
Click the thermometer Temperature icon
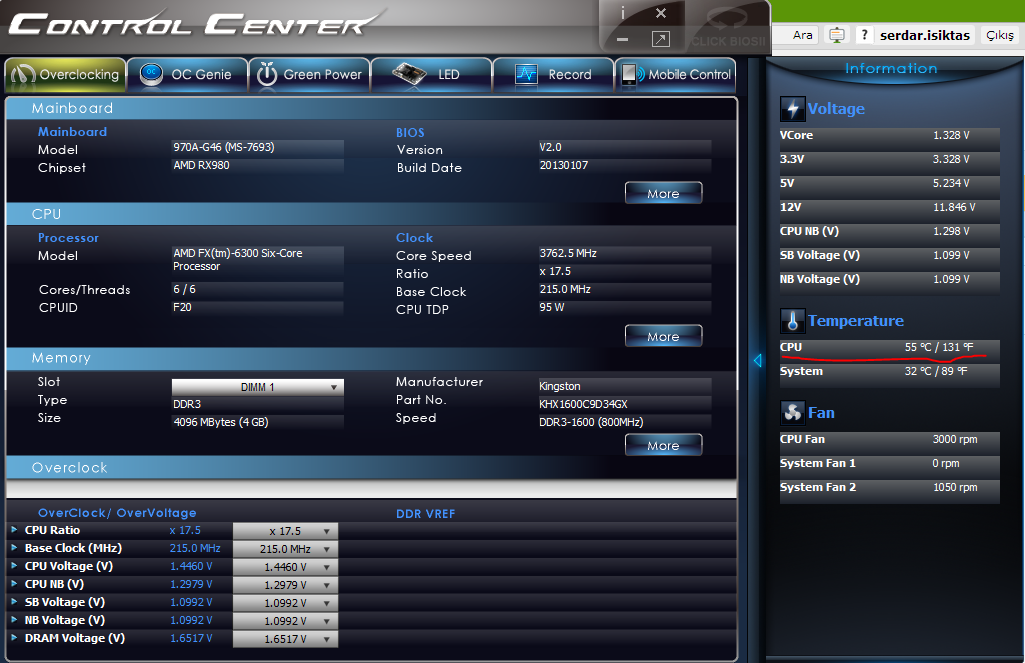coord(792,320)
